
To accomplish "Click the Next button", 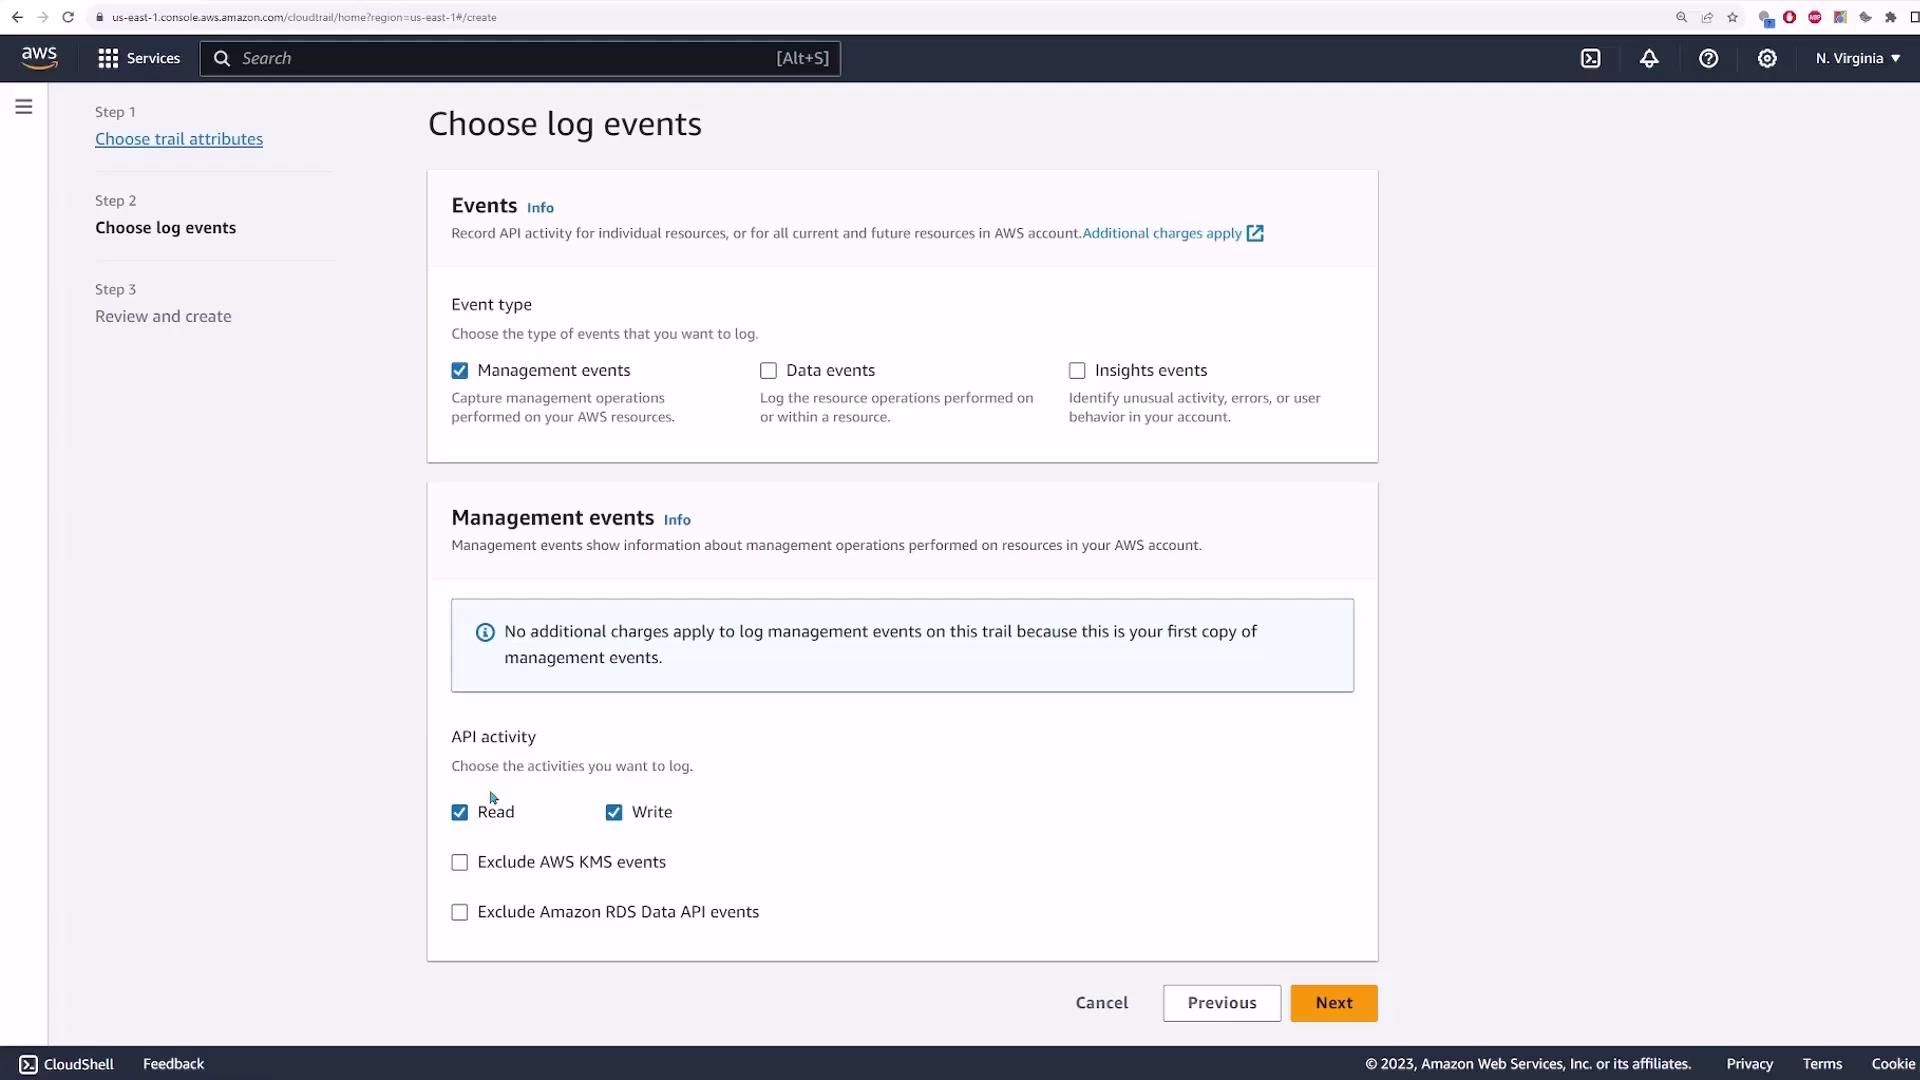I will coord(1333,1003).
